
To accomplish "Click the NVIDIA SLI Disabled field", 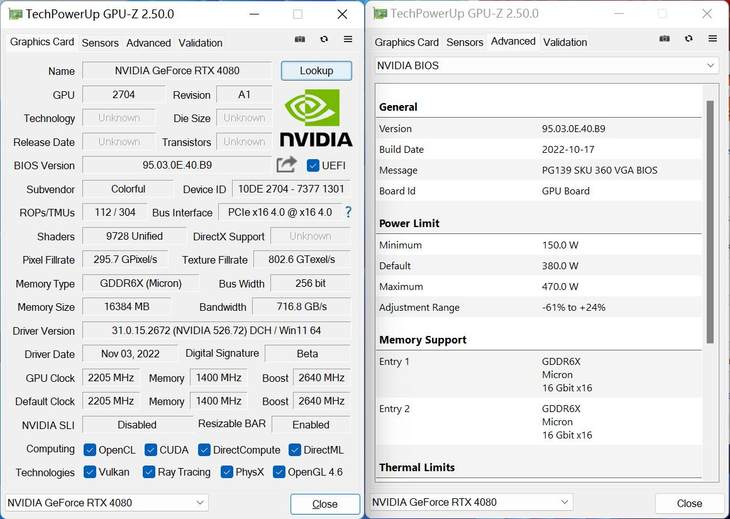I will point(137,425).
